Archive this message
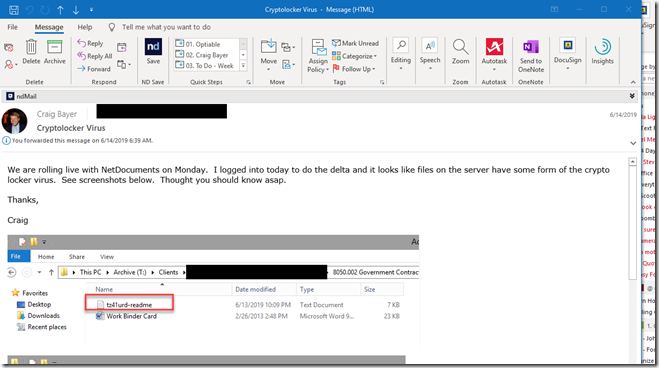This screenshot has height=368, width=659. click(55, 52)
